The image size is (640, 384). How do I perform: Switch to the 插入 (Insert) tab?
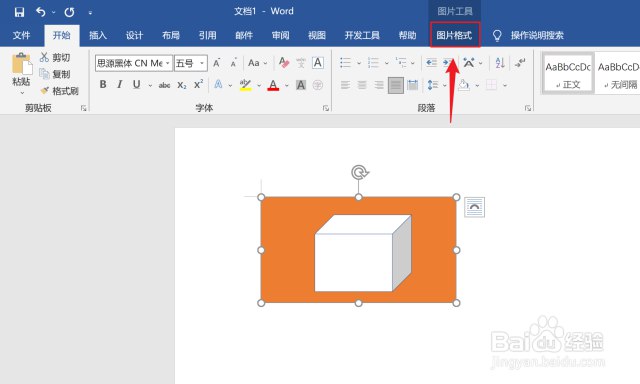tap(98, 36)
